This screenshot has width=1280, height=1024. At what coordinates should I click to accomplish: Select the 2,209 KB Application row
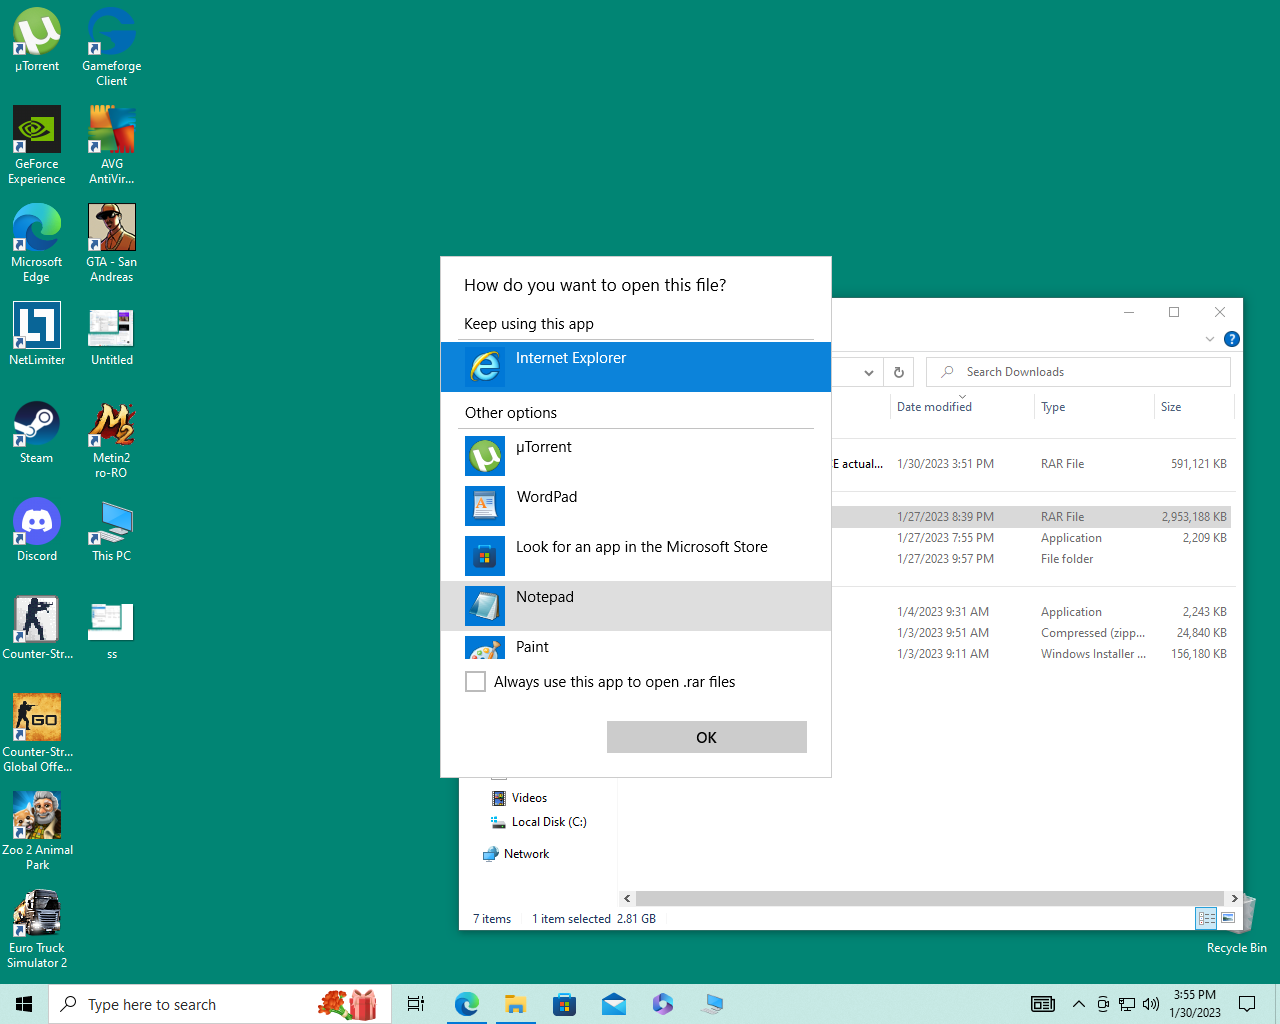coord(1031,538)
